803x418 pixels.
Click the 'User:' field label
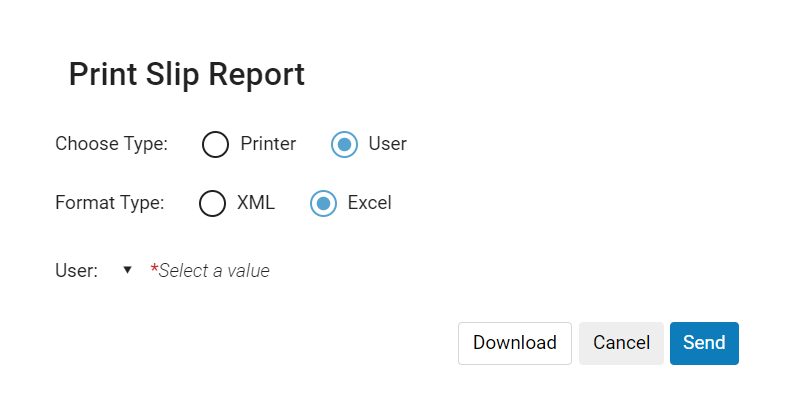pos(76,270)
